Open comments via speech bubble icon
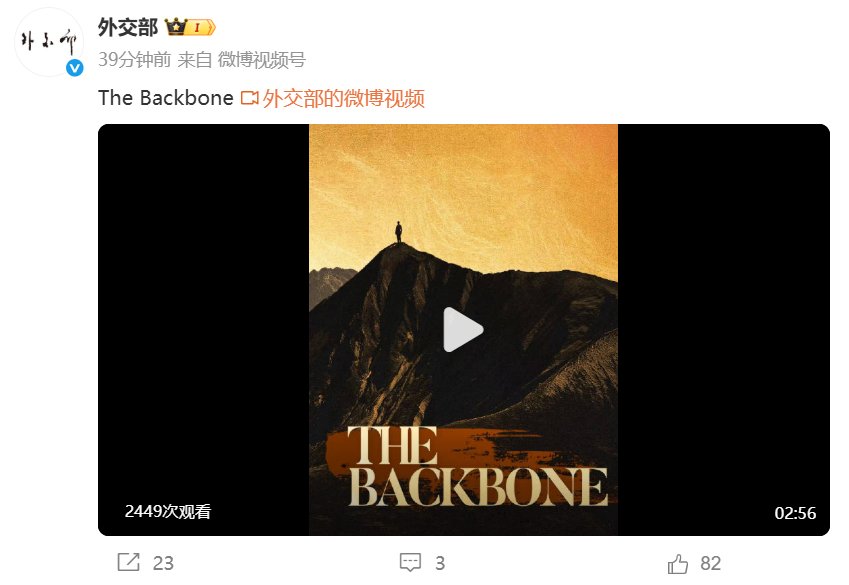 (410, 562)
